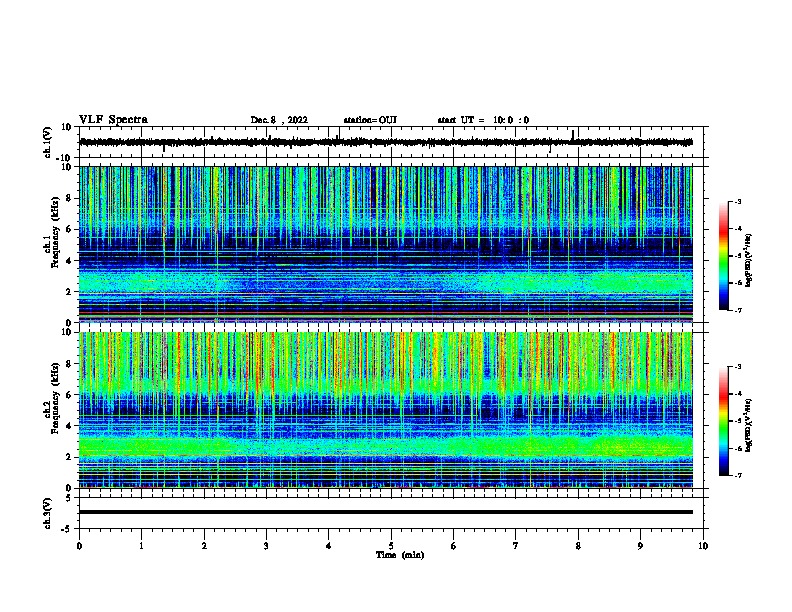Click the time axis tick label '8'
Image resolution: width=792 pixels, height=612 pixels.
578,546
